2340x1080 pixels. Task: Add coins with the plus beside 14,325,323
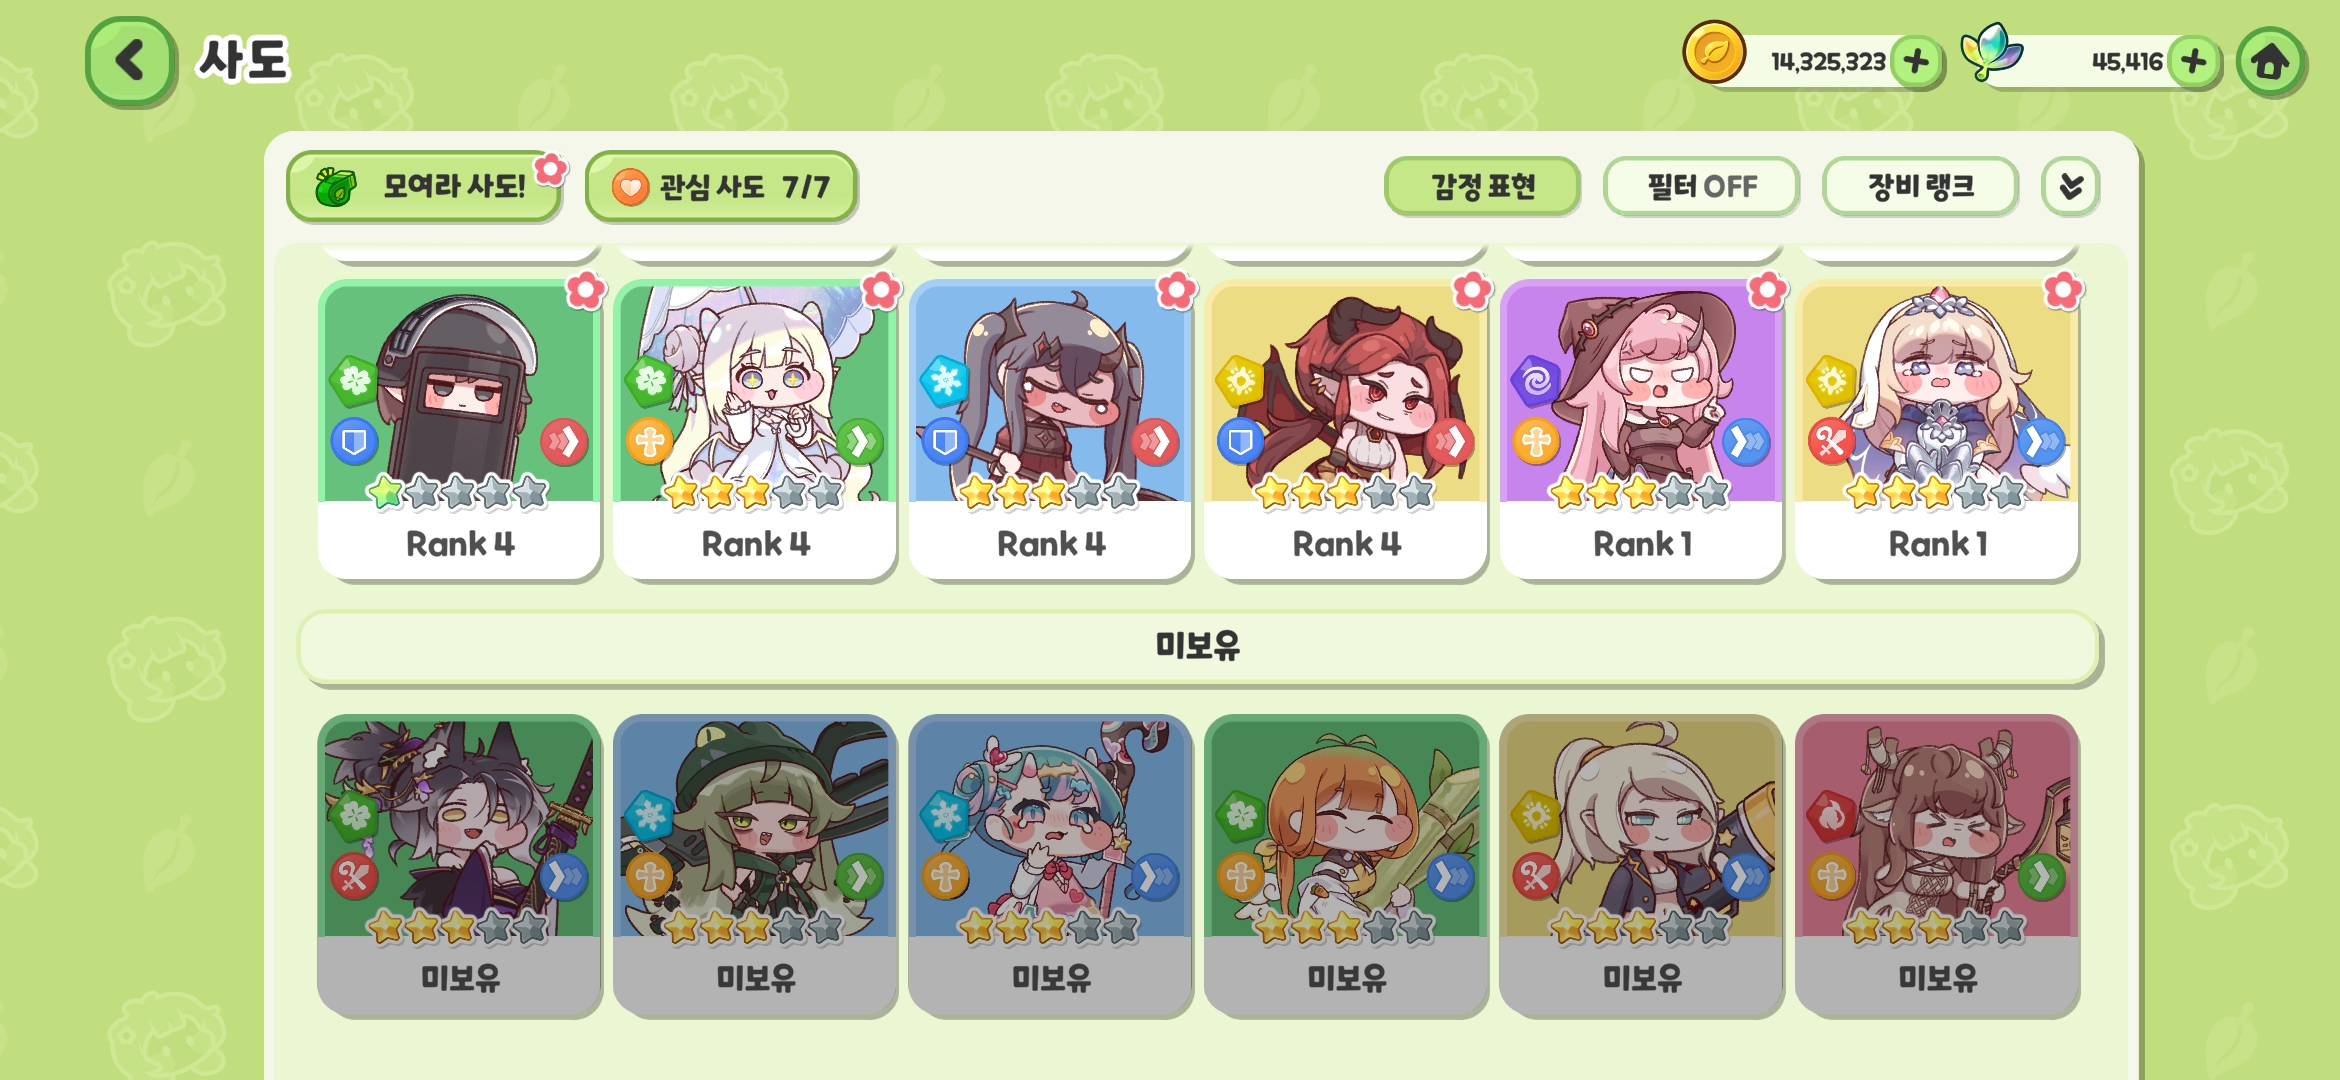[x=1916, y=62]
